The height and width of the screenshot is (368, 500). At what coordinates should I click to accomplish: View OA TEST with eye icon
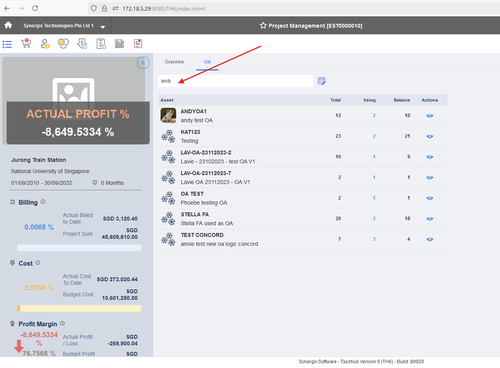pyautogui.click(x=430, y=198)
